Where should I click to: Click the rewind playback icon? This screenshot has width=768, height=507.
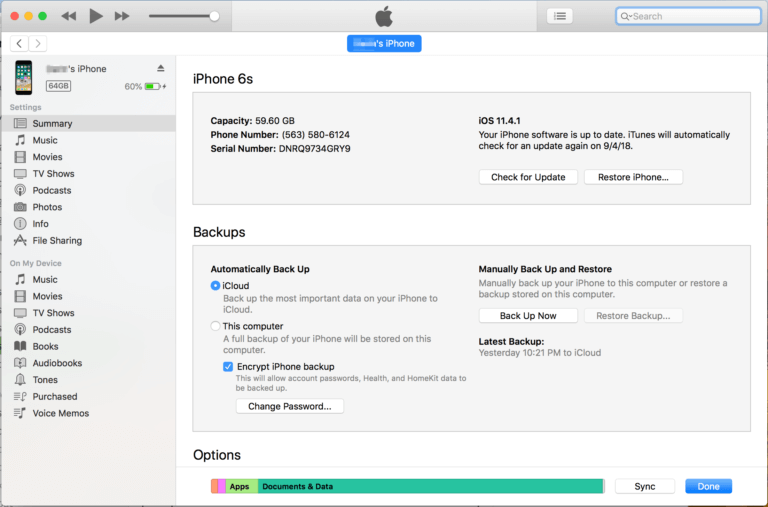(x=69, y=16)
